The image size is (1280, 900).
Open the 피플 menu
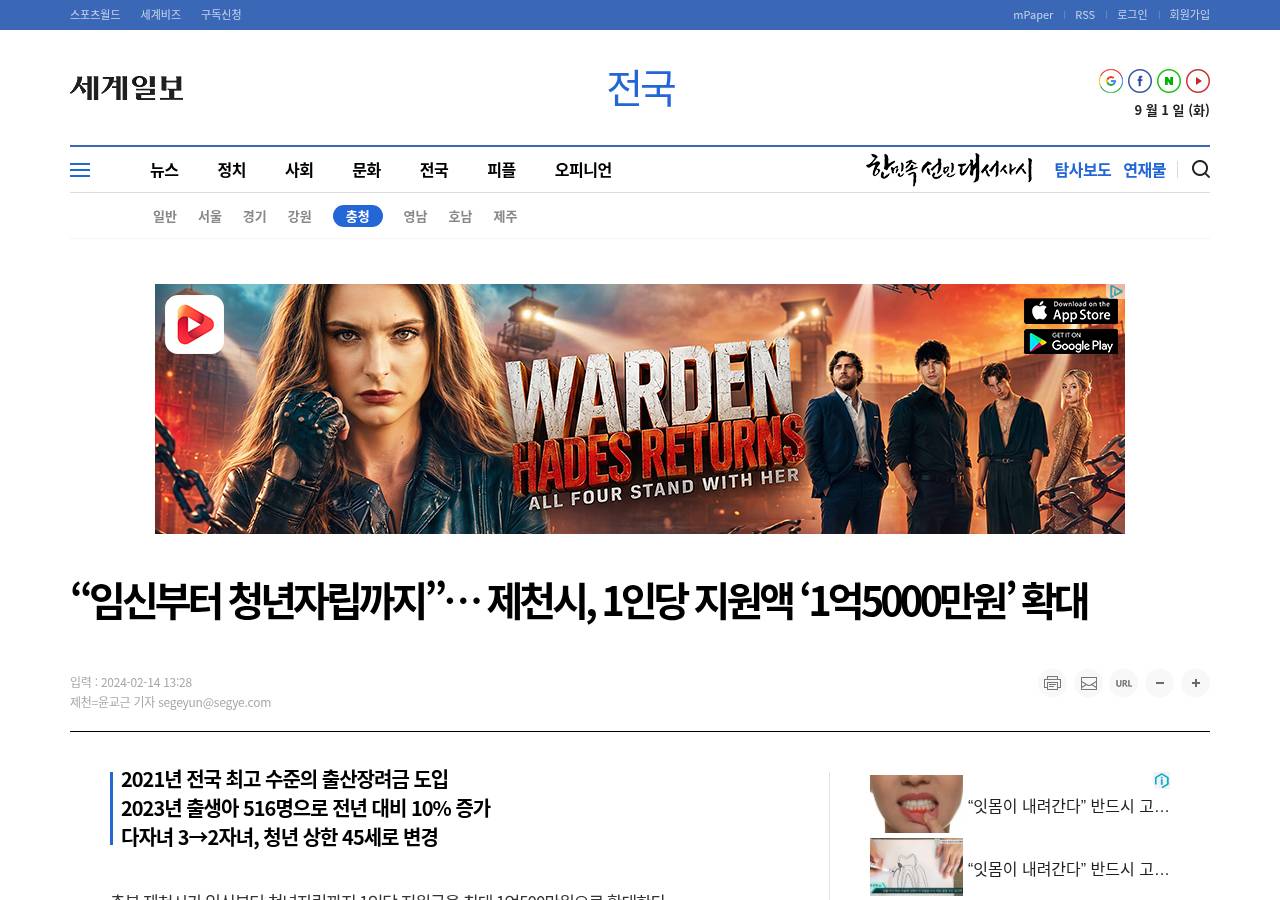502,170
